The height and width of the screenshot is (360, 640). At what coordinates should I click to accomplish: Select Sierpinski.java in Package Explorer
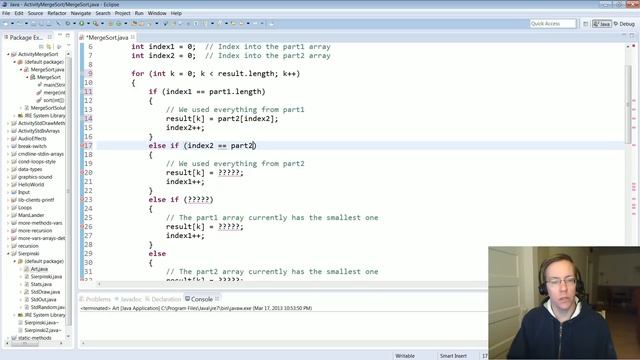[46, 277]
